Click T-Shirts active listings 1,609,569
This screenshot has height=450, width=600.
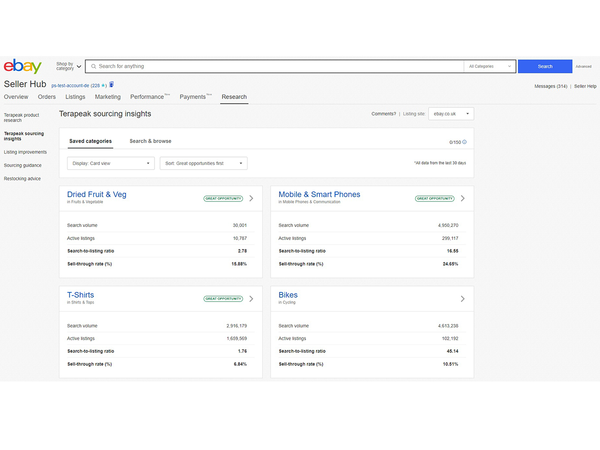point(237,339)
